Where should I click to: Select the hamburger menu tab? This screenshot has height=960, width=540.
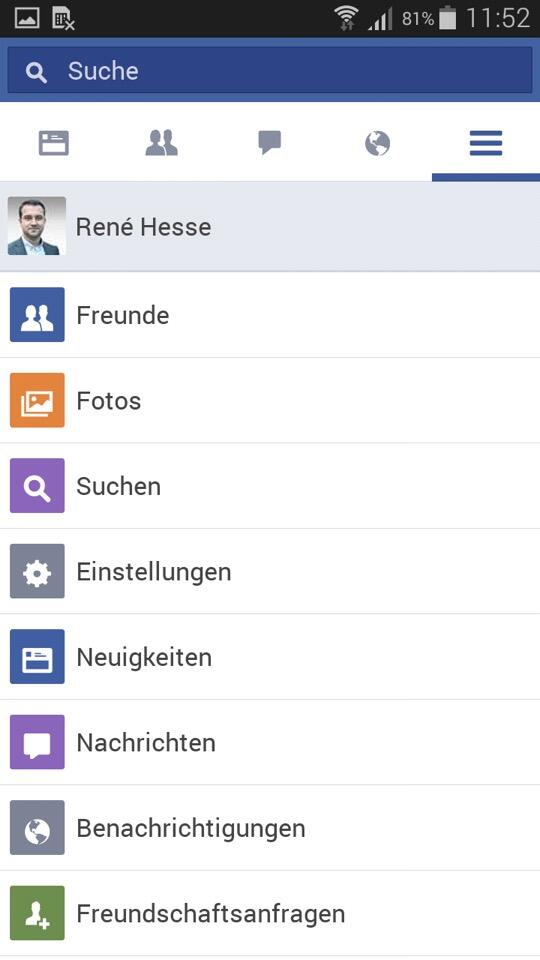coord(486,143)
